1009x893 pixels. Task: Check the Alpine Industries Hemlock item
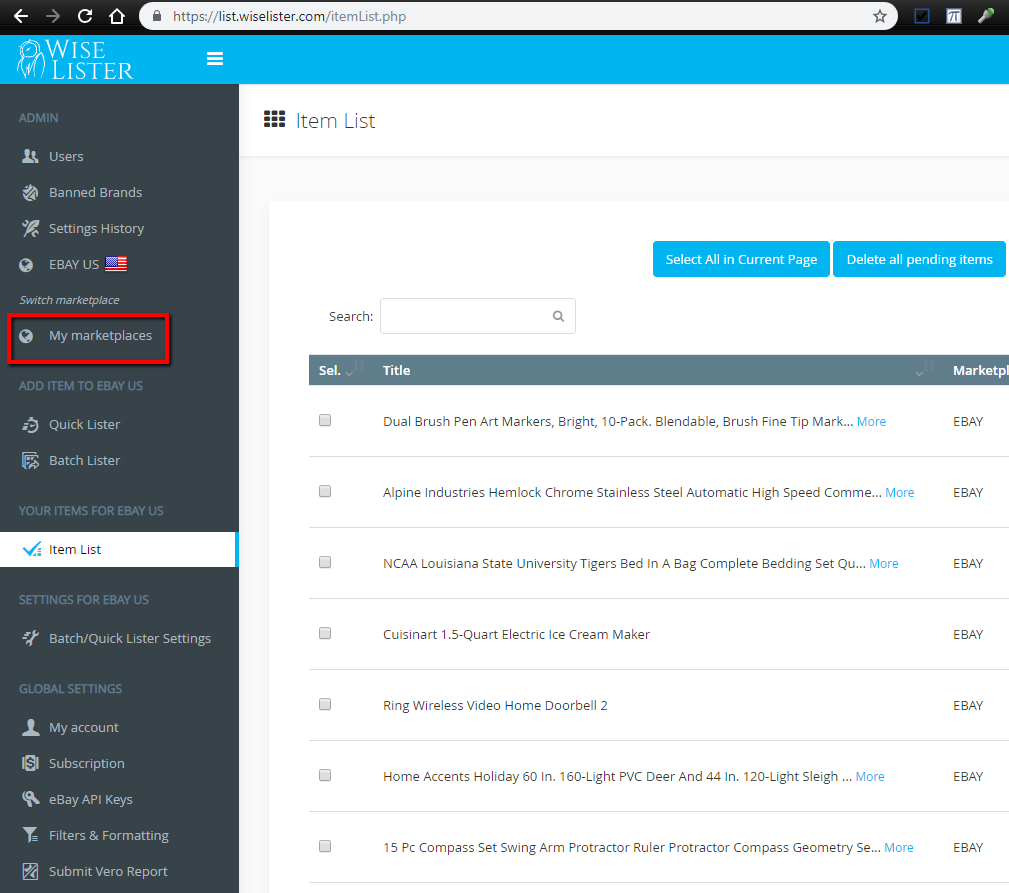(325, 492)
